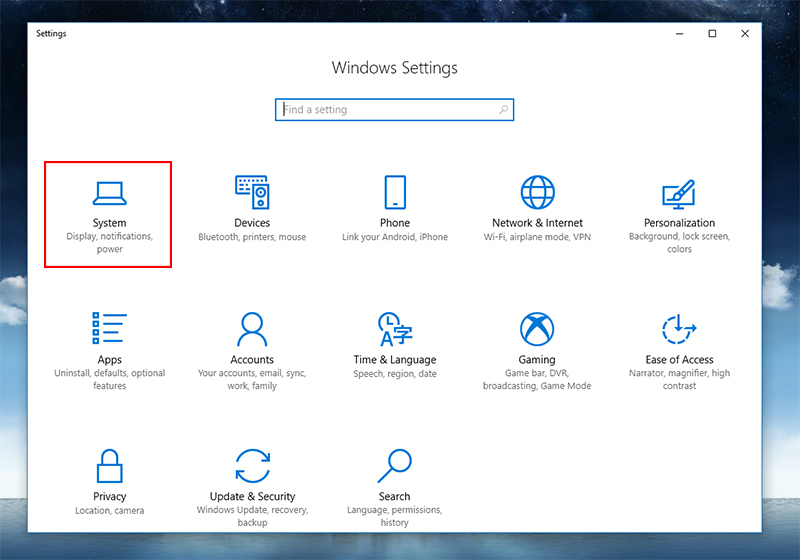This screenshot has height=560, width=800.
Task: Click the Network & Internet label
Action: click(537, 223)
